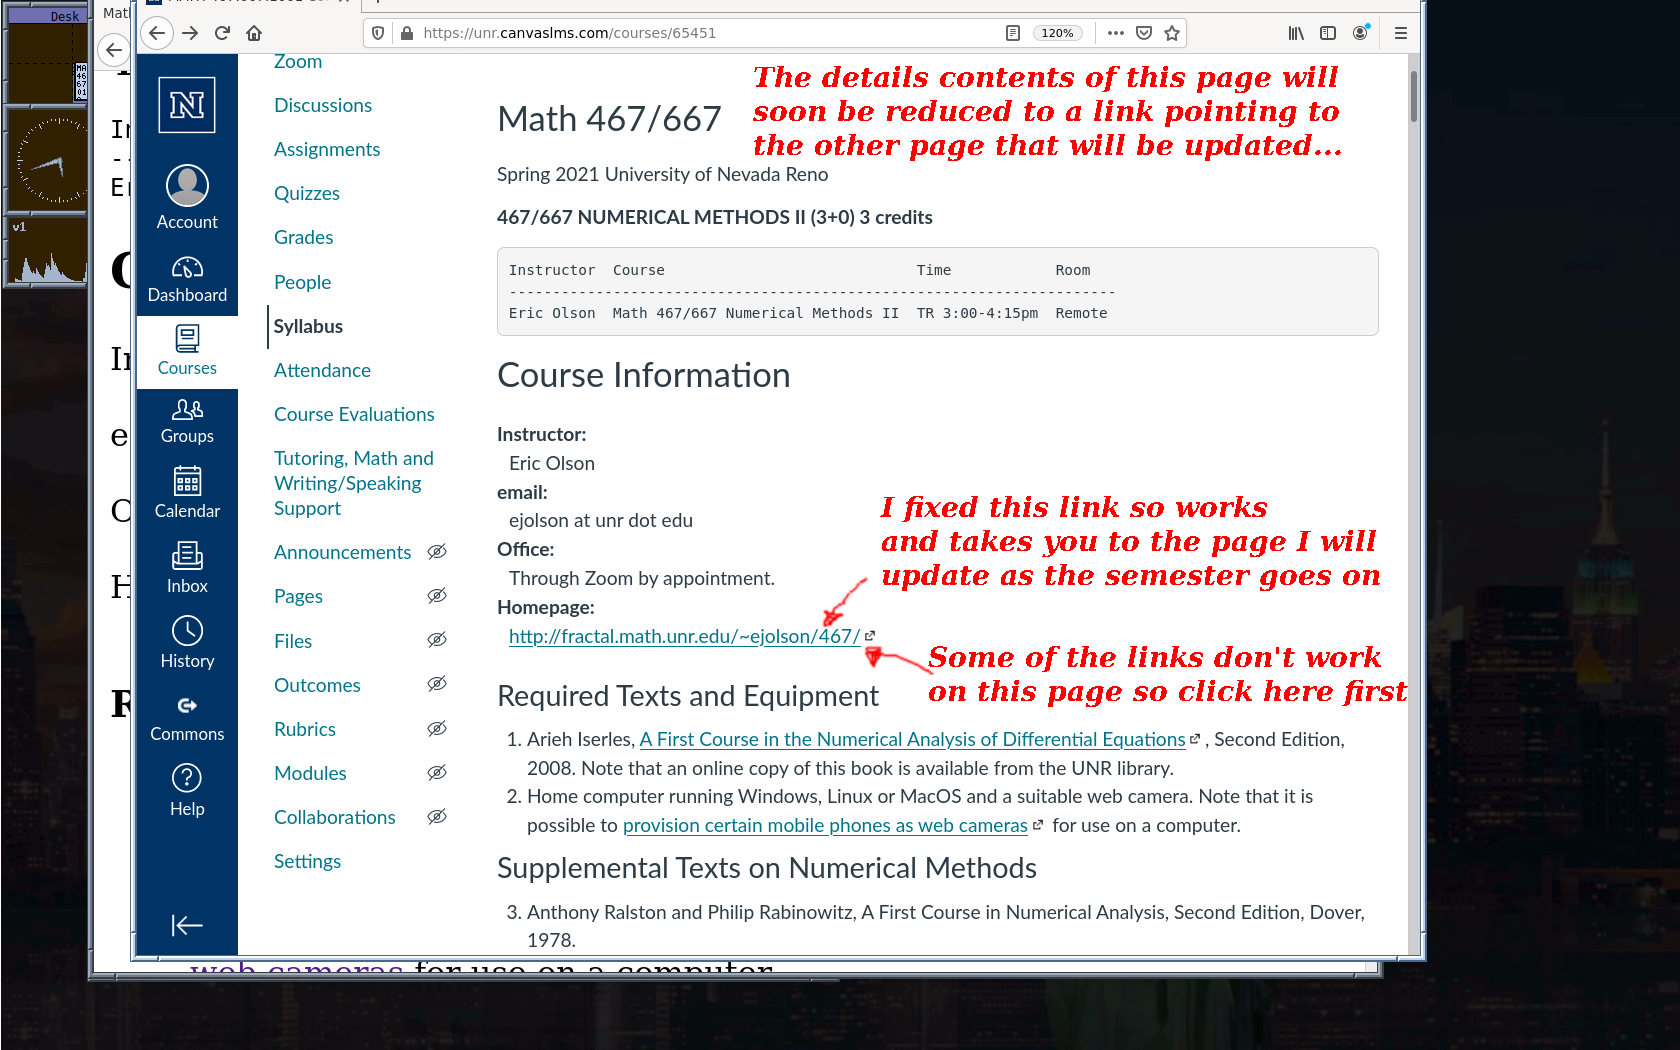Open the provision mobile phones as web cameras link
This screenshot has width=1680, height=1050.
pos(825,826)
